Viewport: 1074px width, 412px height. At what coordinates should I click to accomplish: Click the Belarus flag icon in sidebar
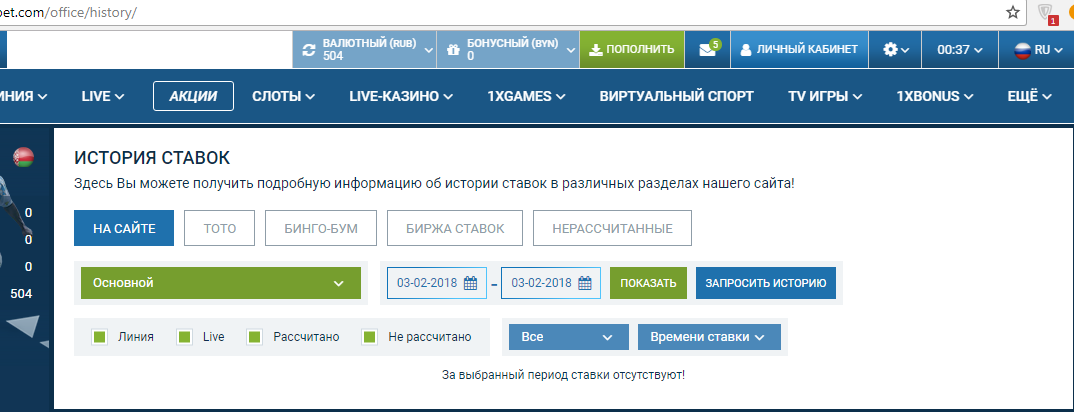pos(23,157)
